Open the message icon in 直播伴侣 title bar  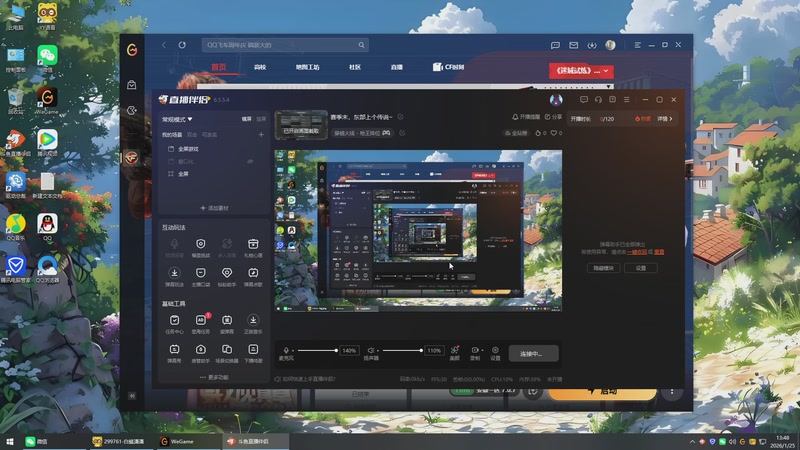[x=584, y=99]
